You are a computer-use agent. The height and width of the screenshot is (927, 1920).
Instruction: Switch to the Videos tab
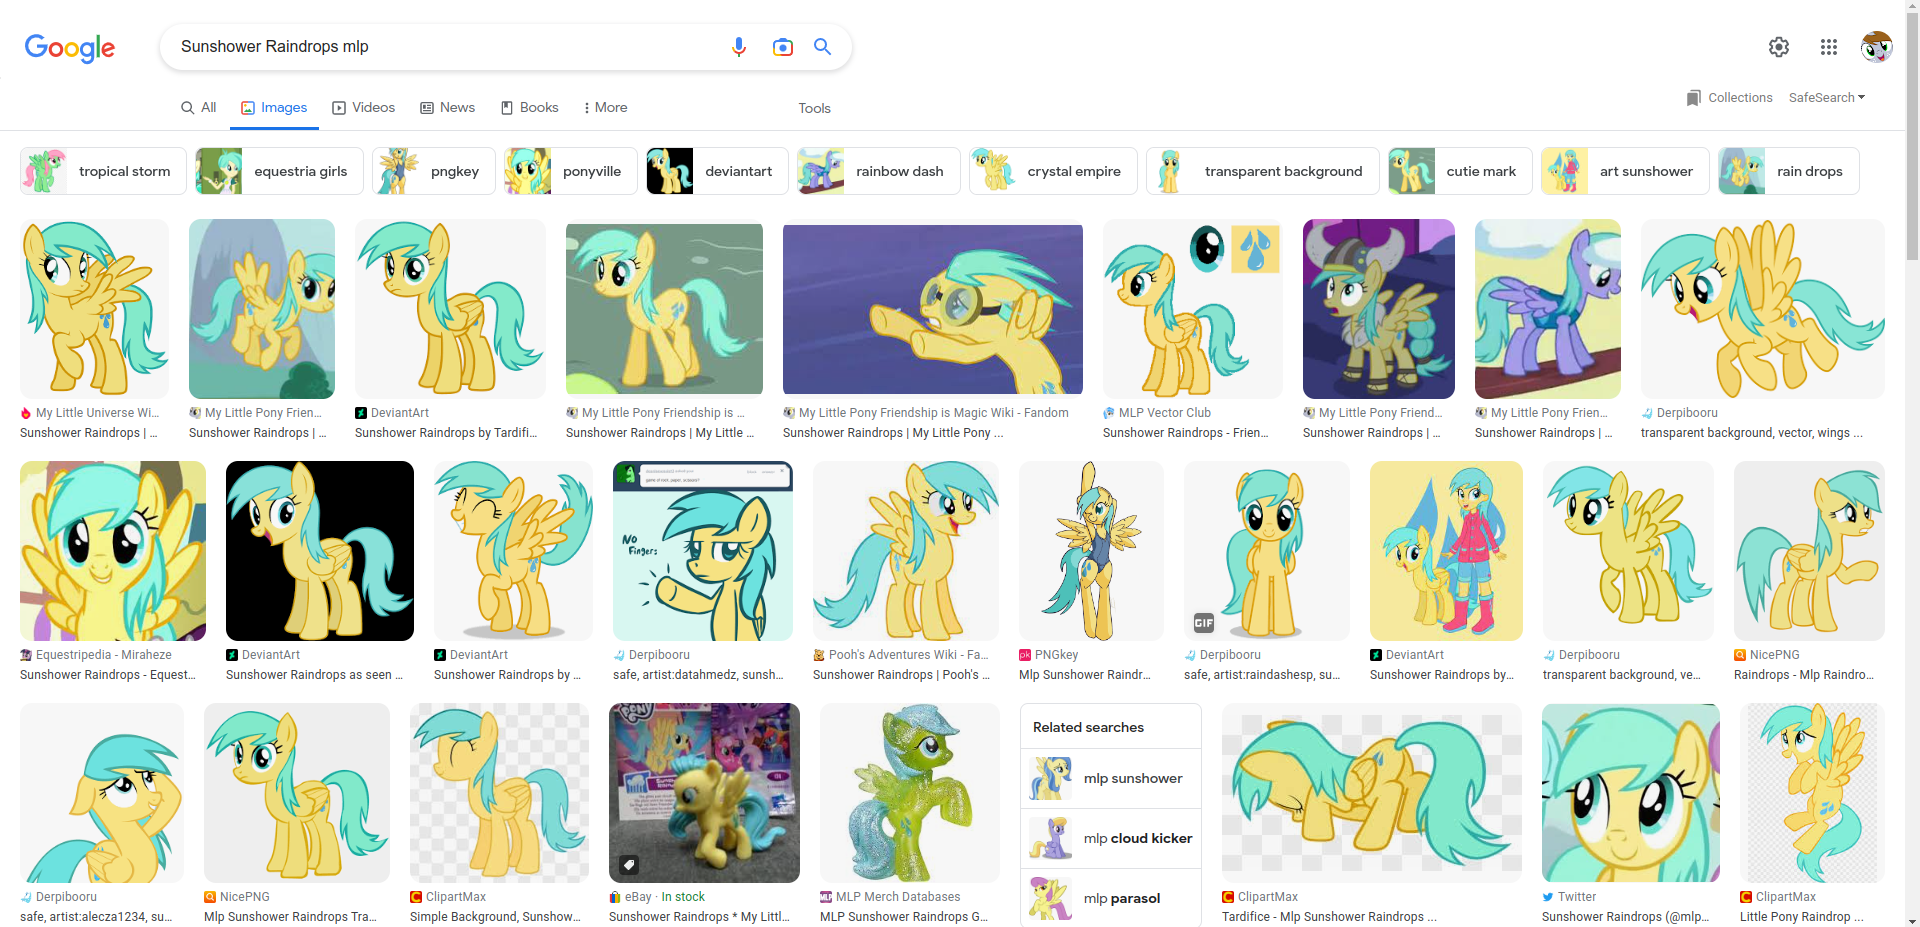click(x=363, y=108)
